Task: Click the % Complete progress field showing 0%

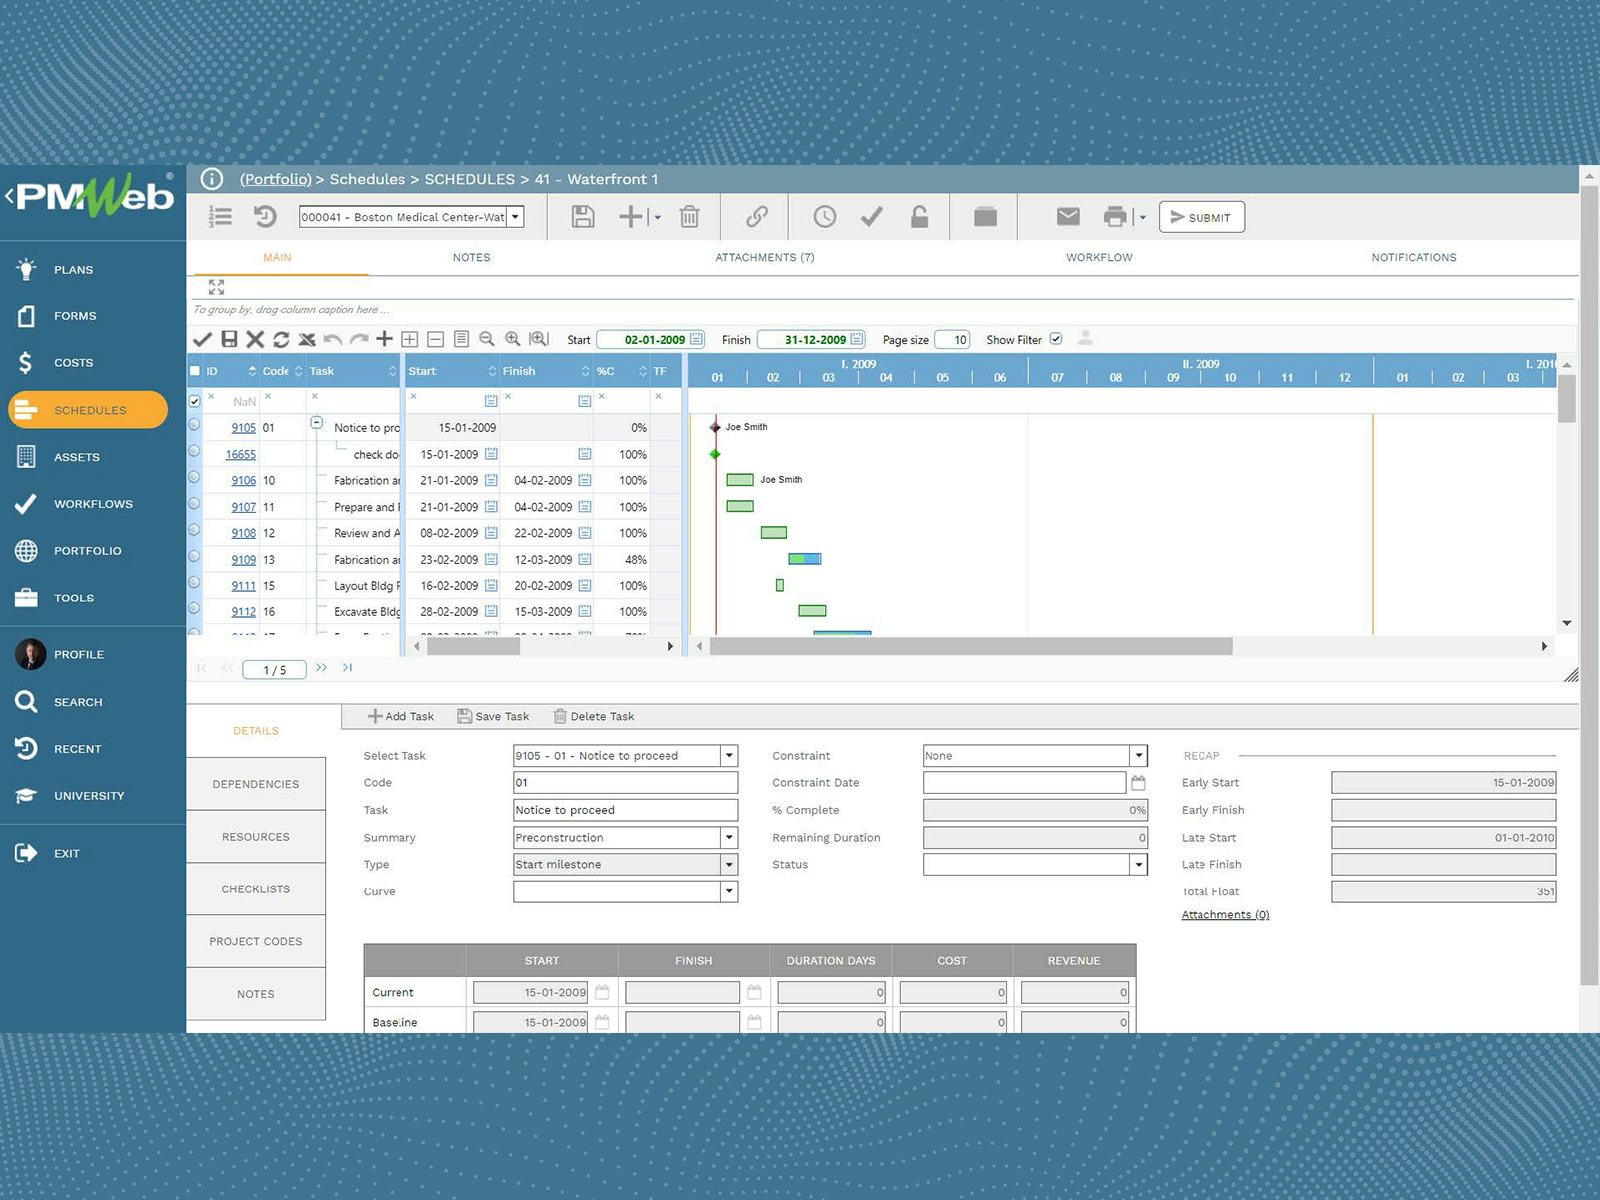Action: [x=1035, y=810]
